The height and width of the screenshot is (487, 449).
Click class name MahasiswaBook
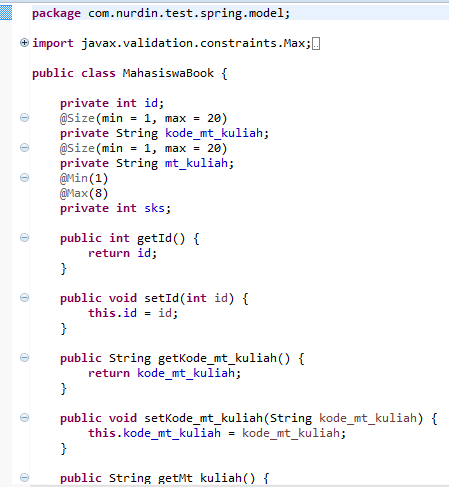(168, 73)
